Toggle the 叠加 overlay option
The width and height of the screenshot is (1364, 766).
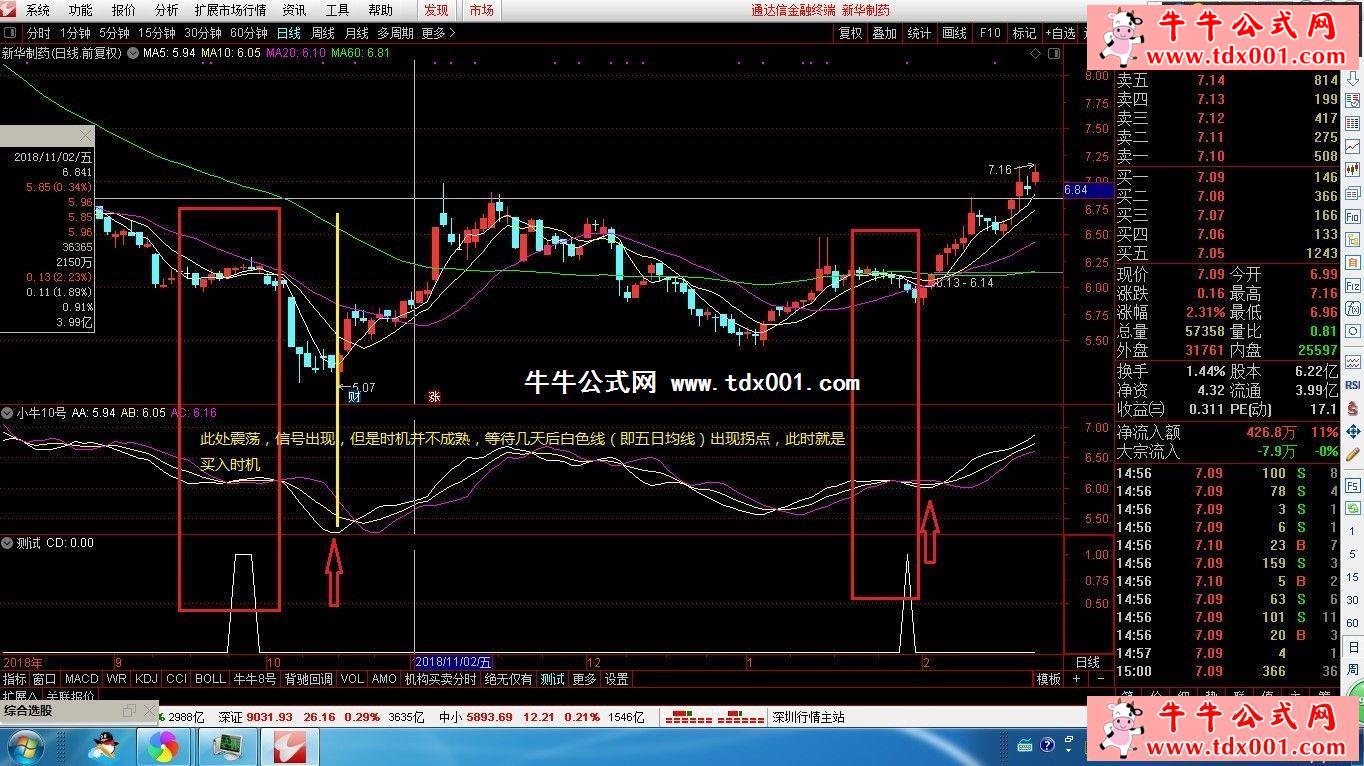click(884, 33)
